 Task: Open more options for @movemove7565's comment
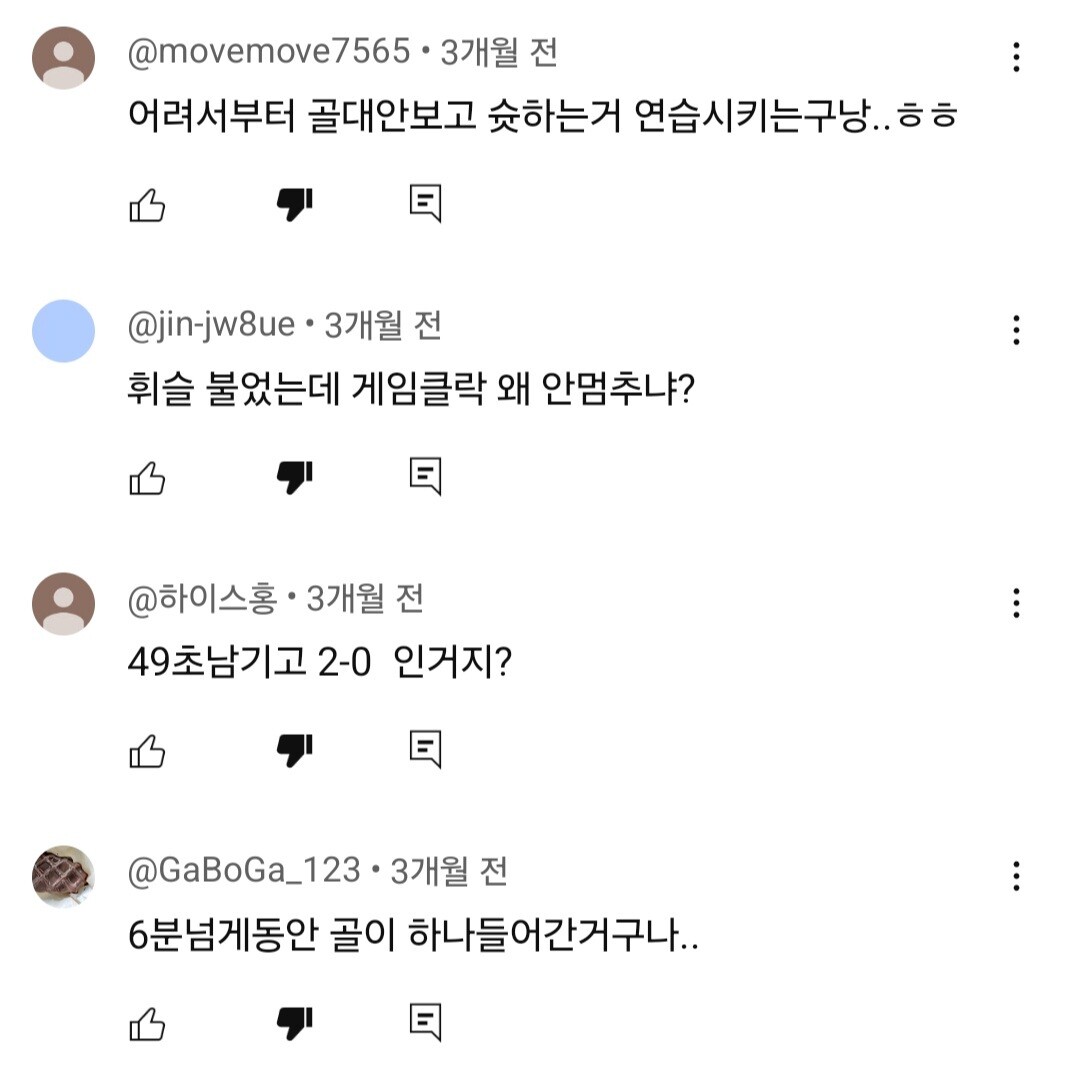click(1016, 57)
